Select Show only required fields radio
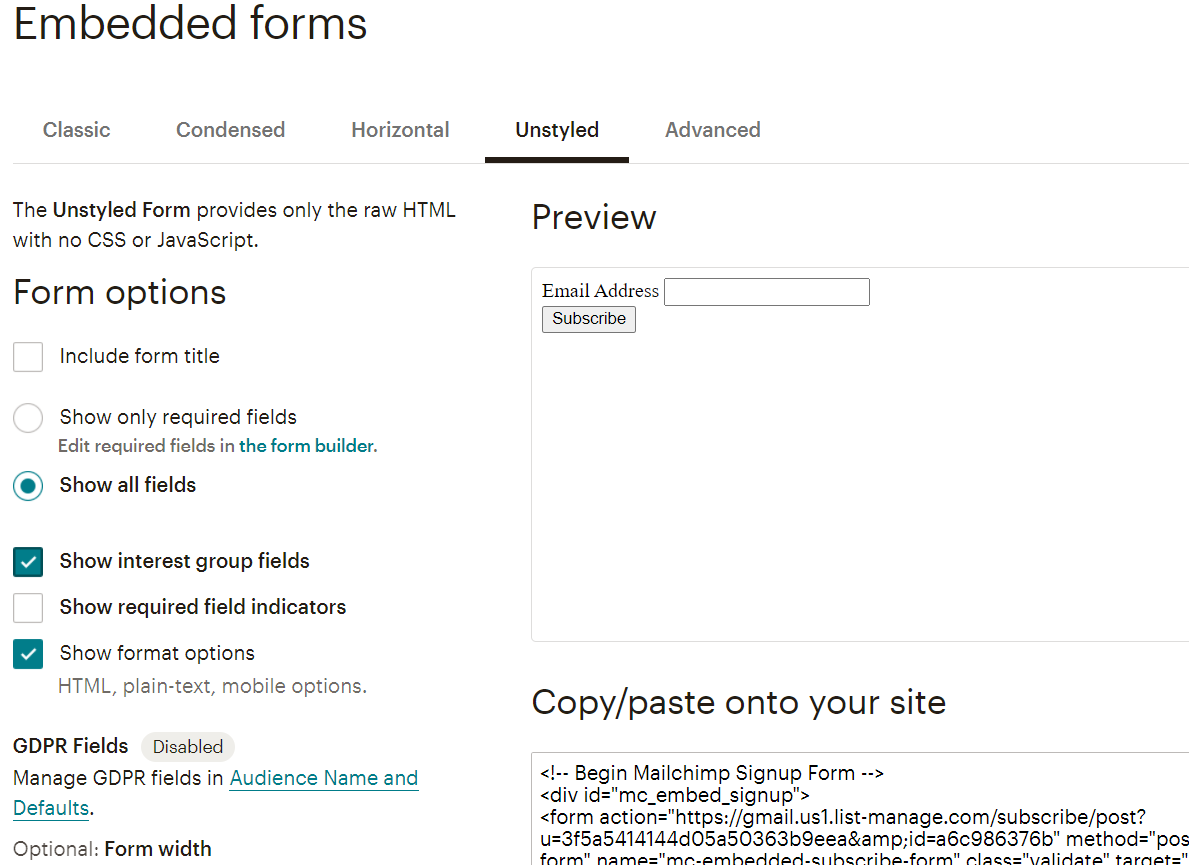 (28, 417)
